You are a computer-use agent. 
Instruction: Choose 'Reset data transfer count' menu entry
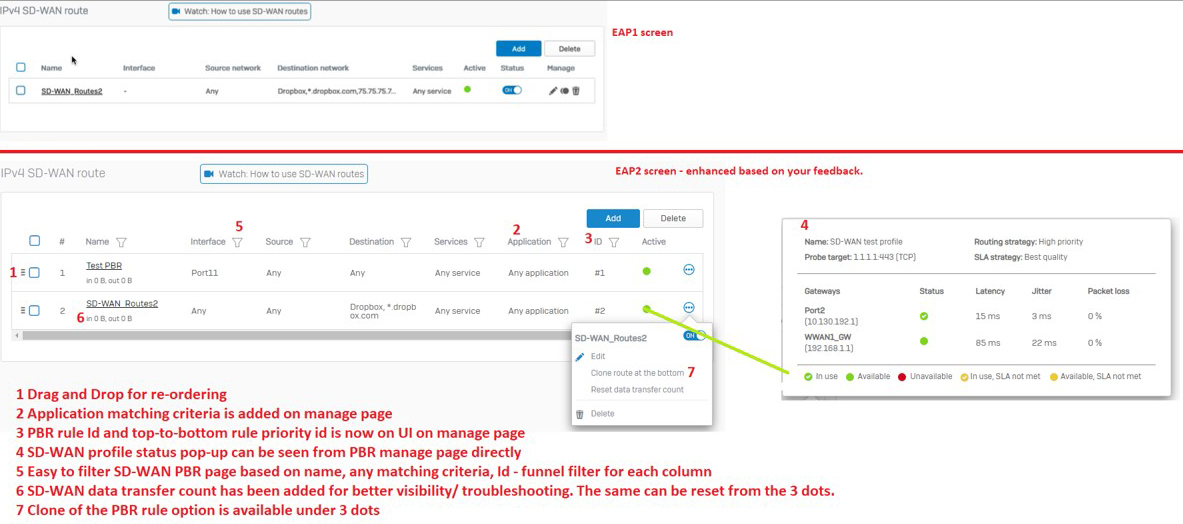(637, 390)
